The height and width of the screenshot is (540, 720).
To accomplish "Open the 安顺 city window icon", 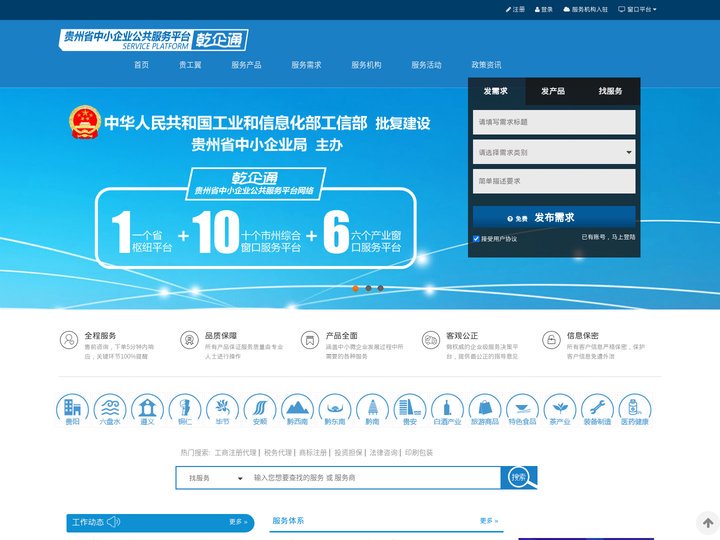I will pos(260,410).
